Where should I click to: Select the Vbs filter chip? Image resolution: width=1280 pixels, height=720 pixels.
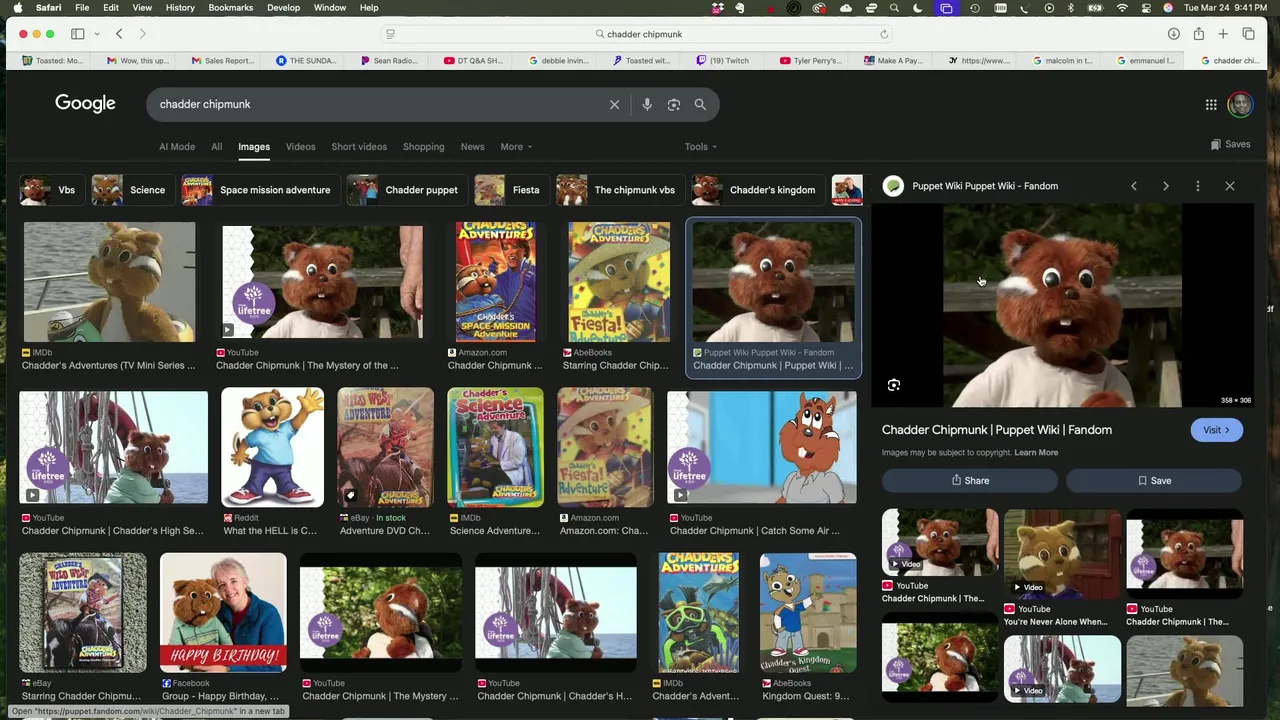click(50, 190)
